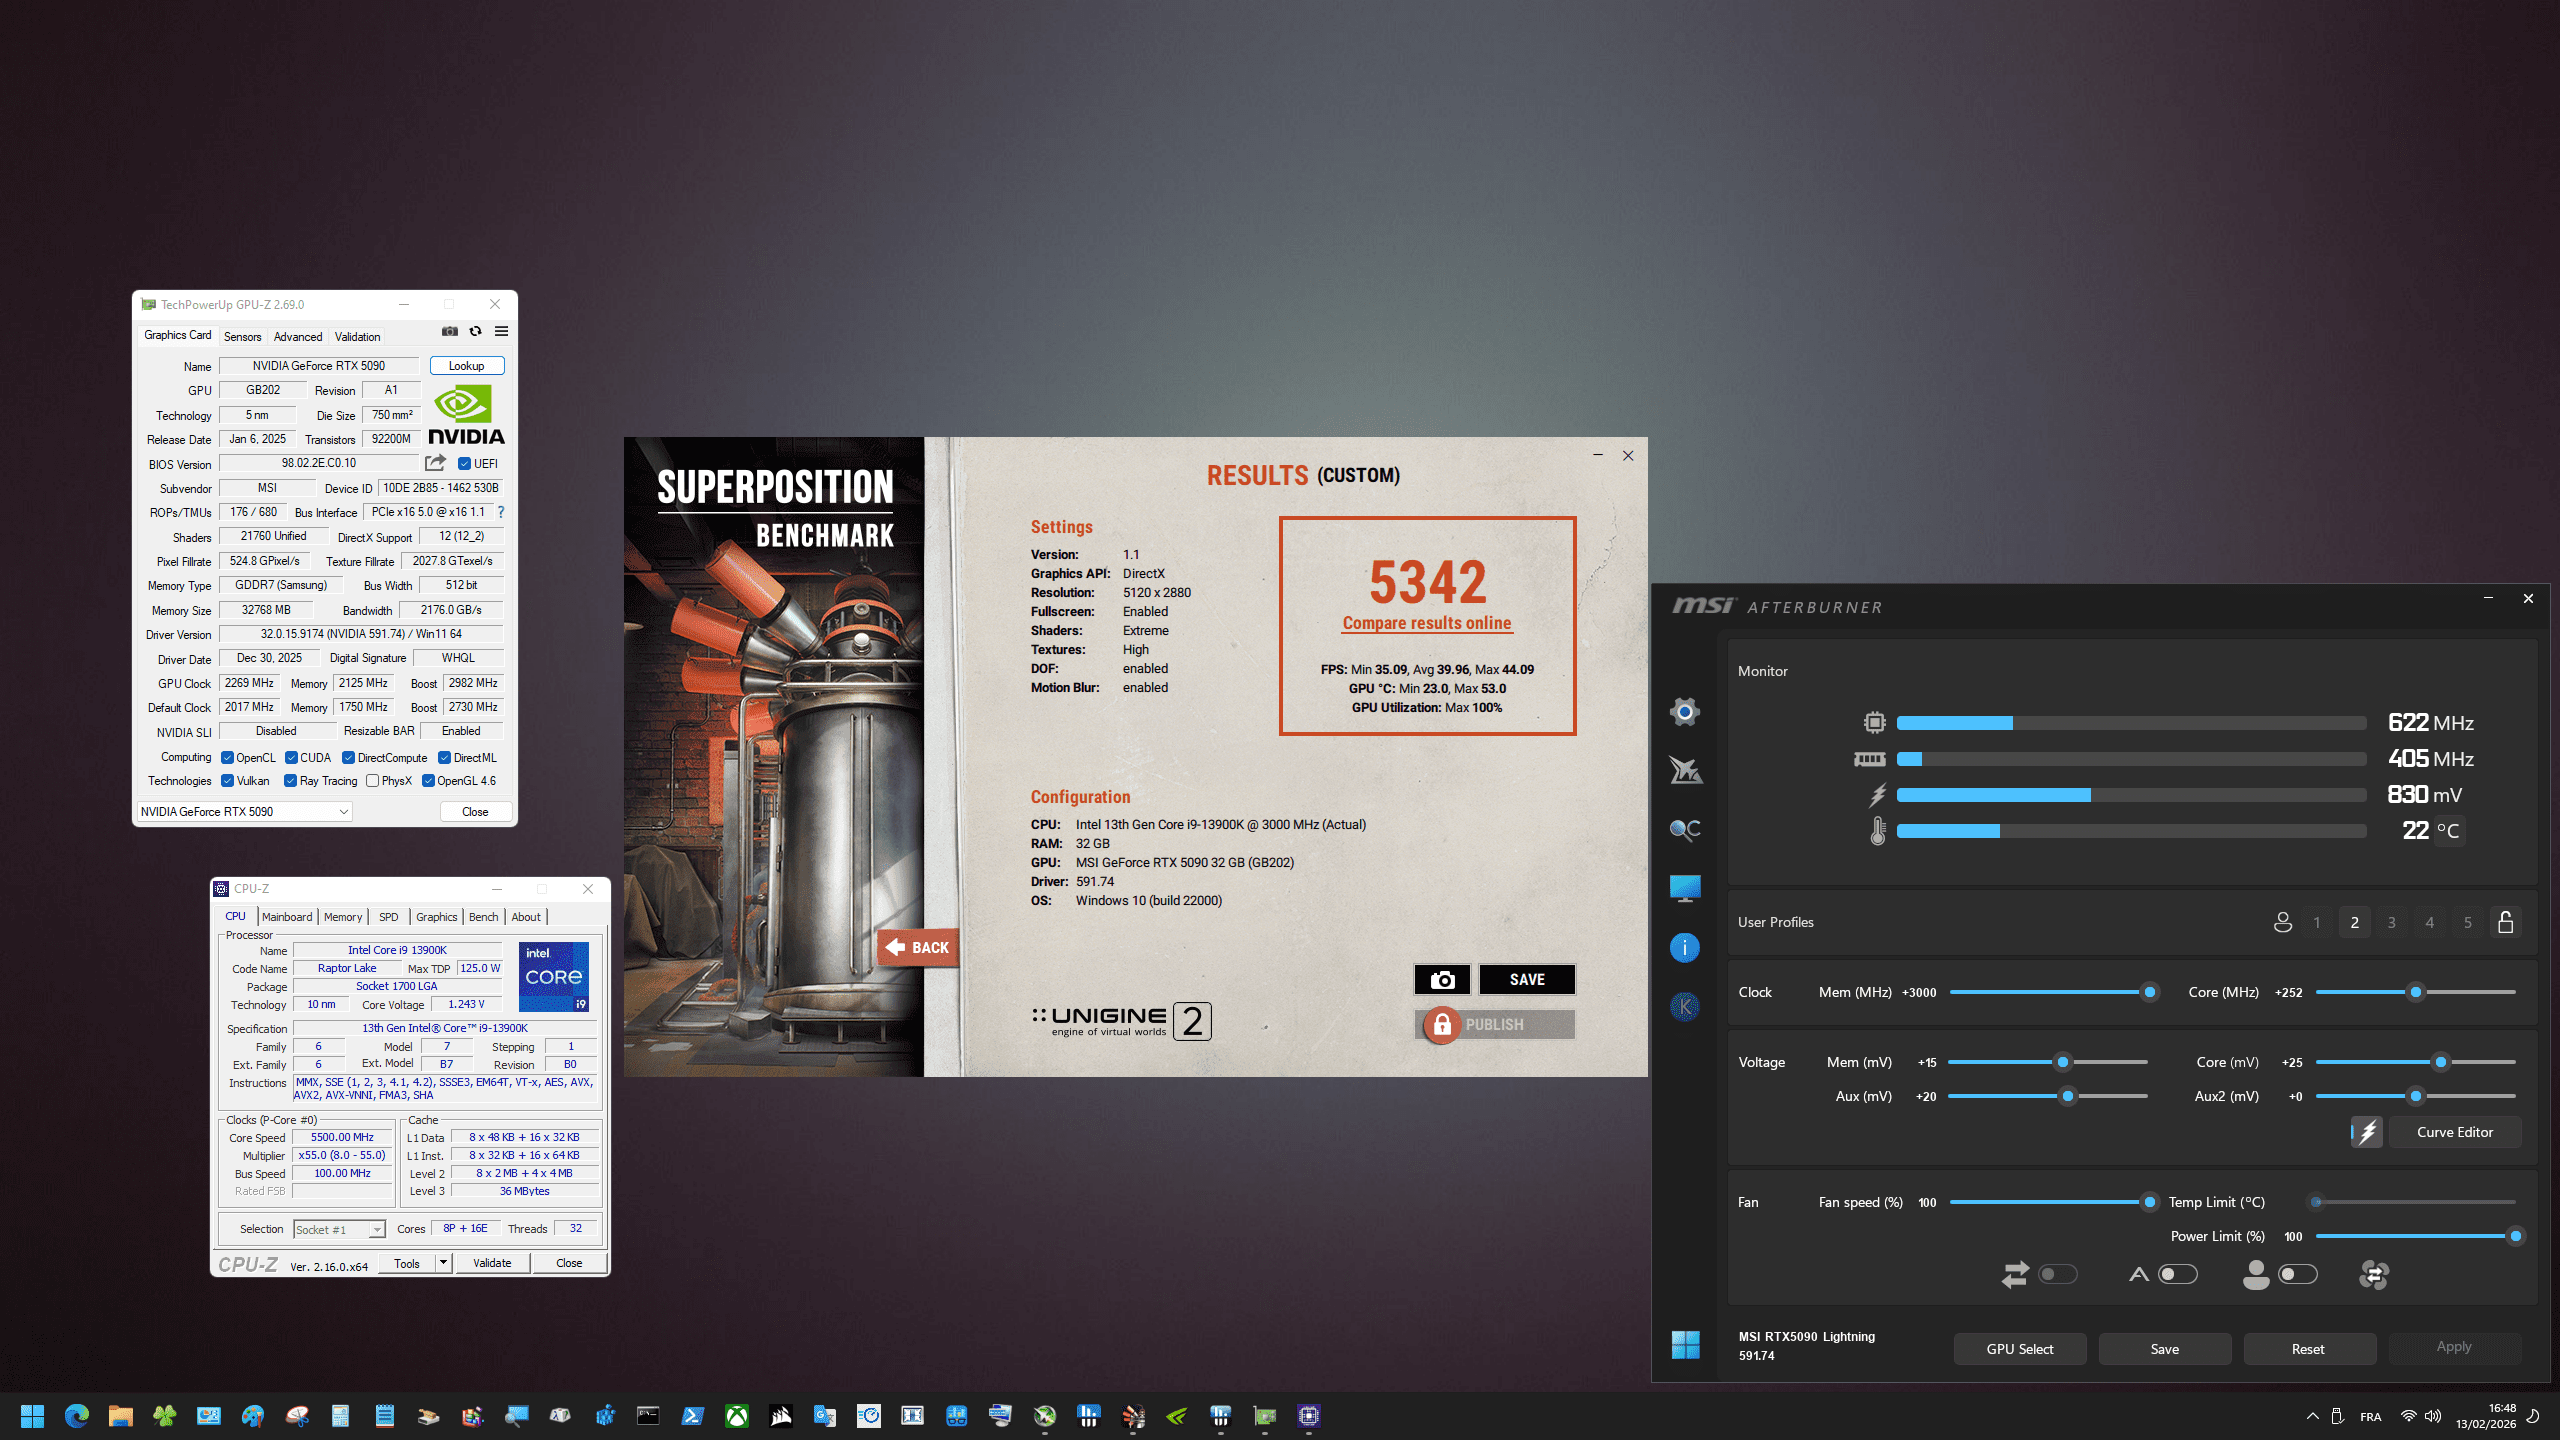The image size is (2560, 1440).
Task: Open the Afterburner info icon
Action: click(1684, 947)
